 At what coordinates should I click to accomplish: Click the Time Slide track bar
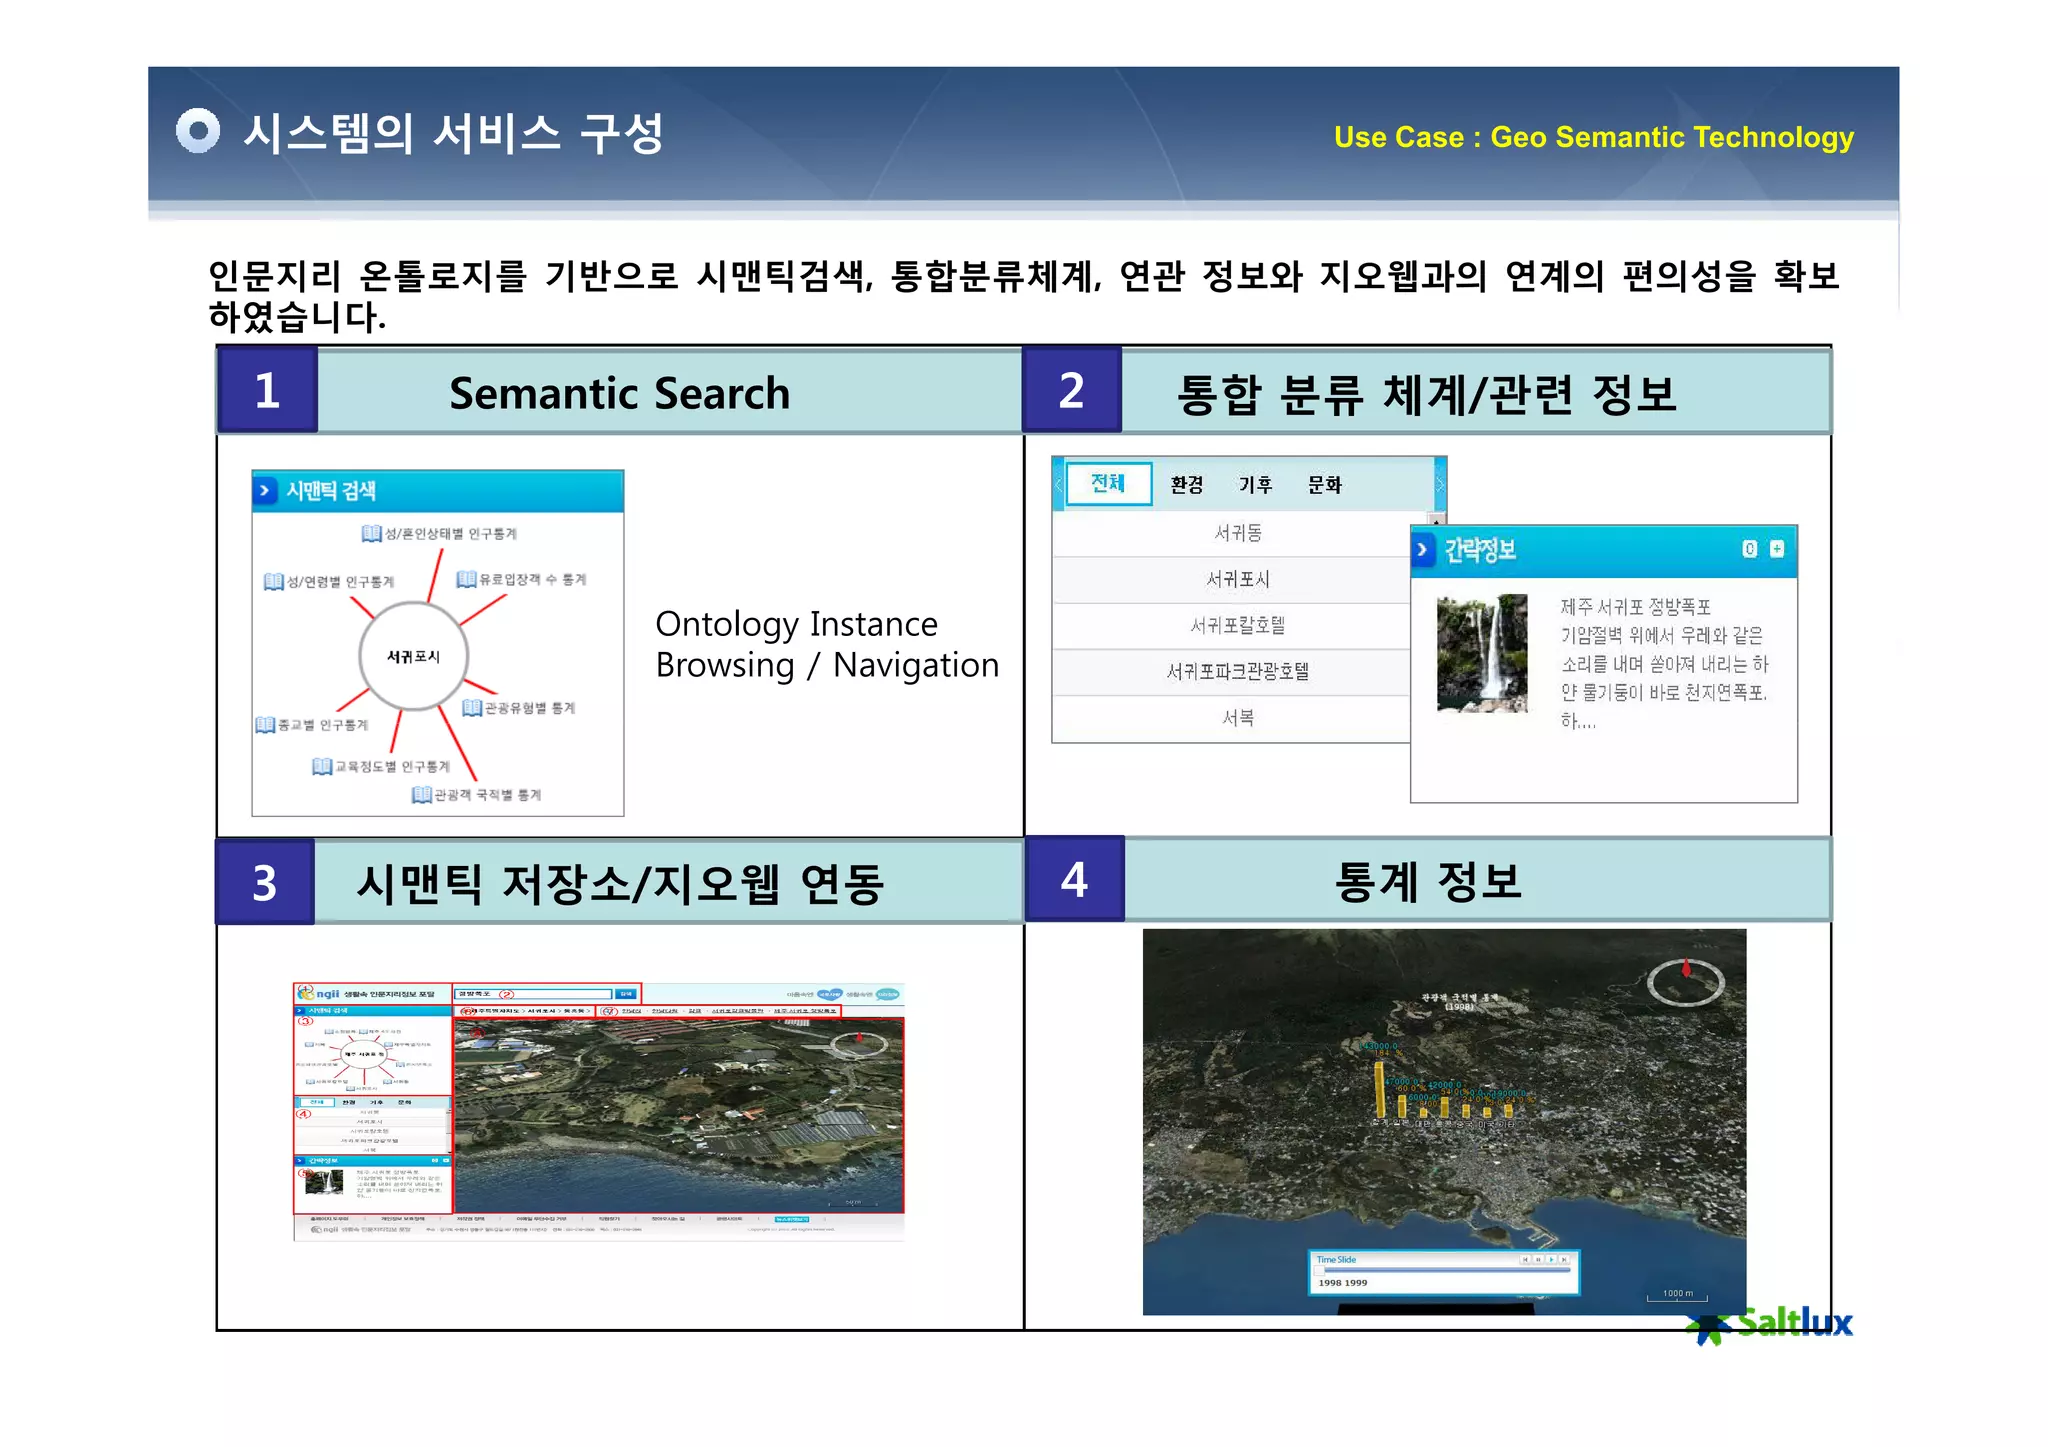click(x=1447, y=1270)
